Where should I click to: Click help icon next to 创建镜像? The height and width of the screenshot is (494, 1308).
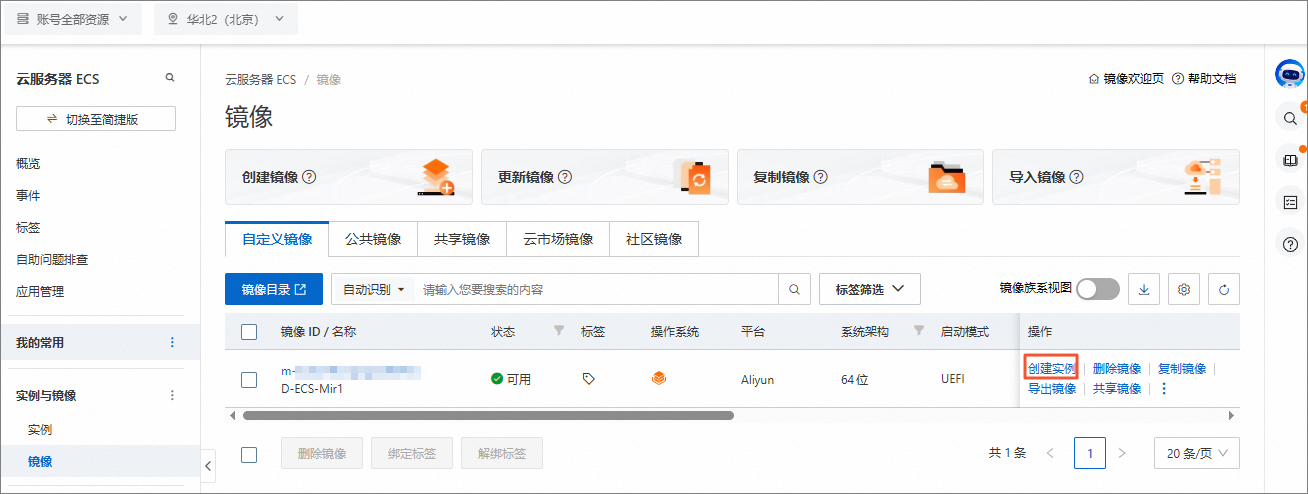(309, 177)
